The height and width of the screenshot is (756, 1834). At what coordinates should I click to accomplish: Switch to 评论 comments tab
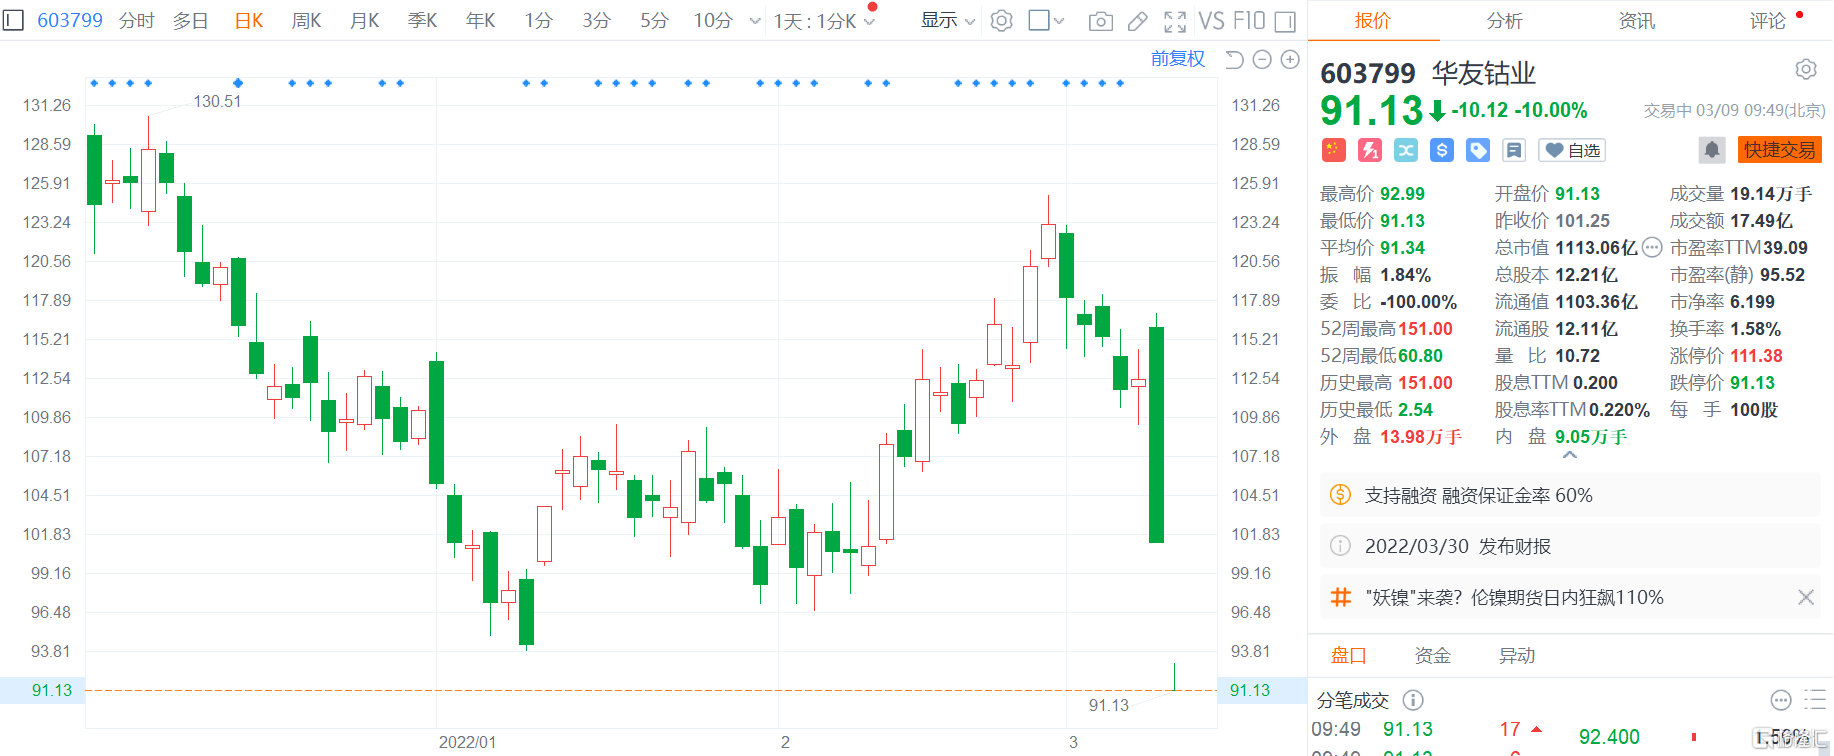[x=1768, y=21]
